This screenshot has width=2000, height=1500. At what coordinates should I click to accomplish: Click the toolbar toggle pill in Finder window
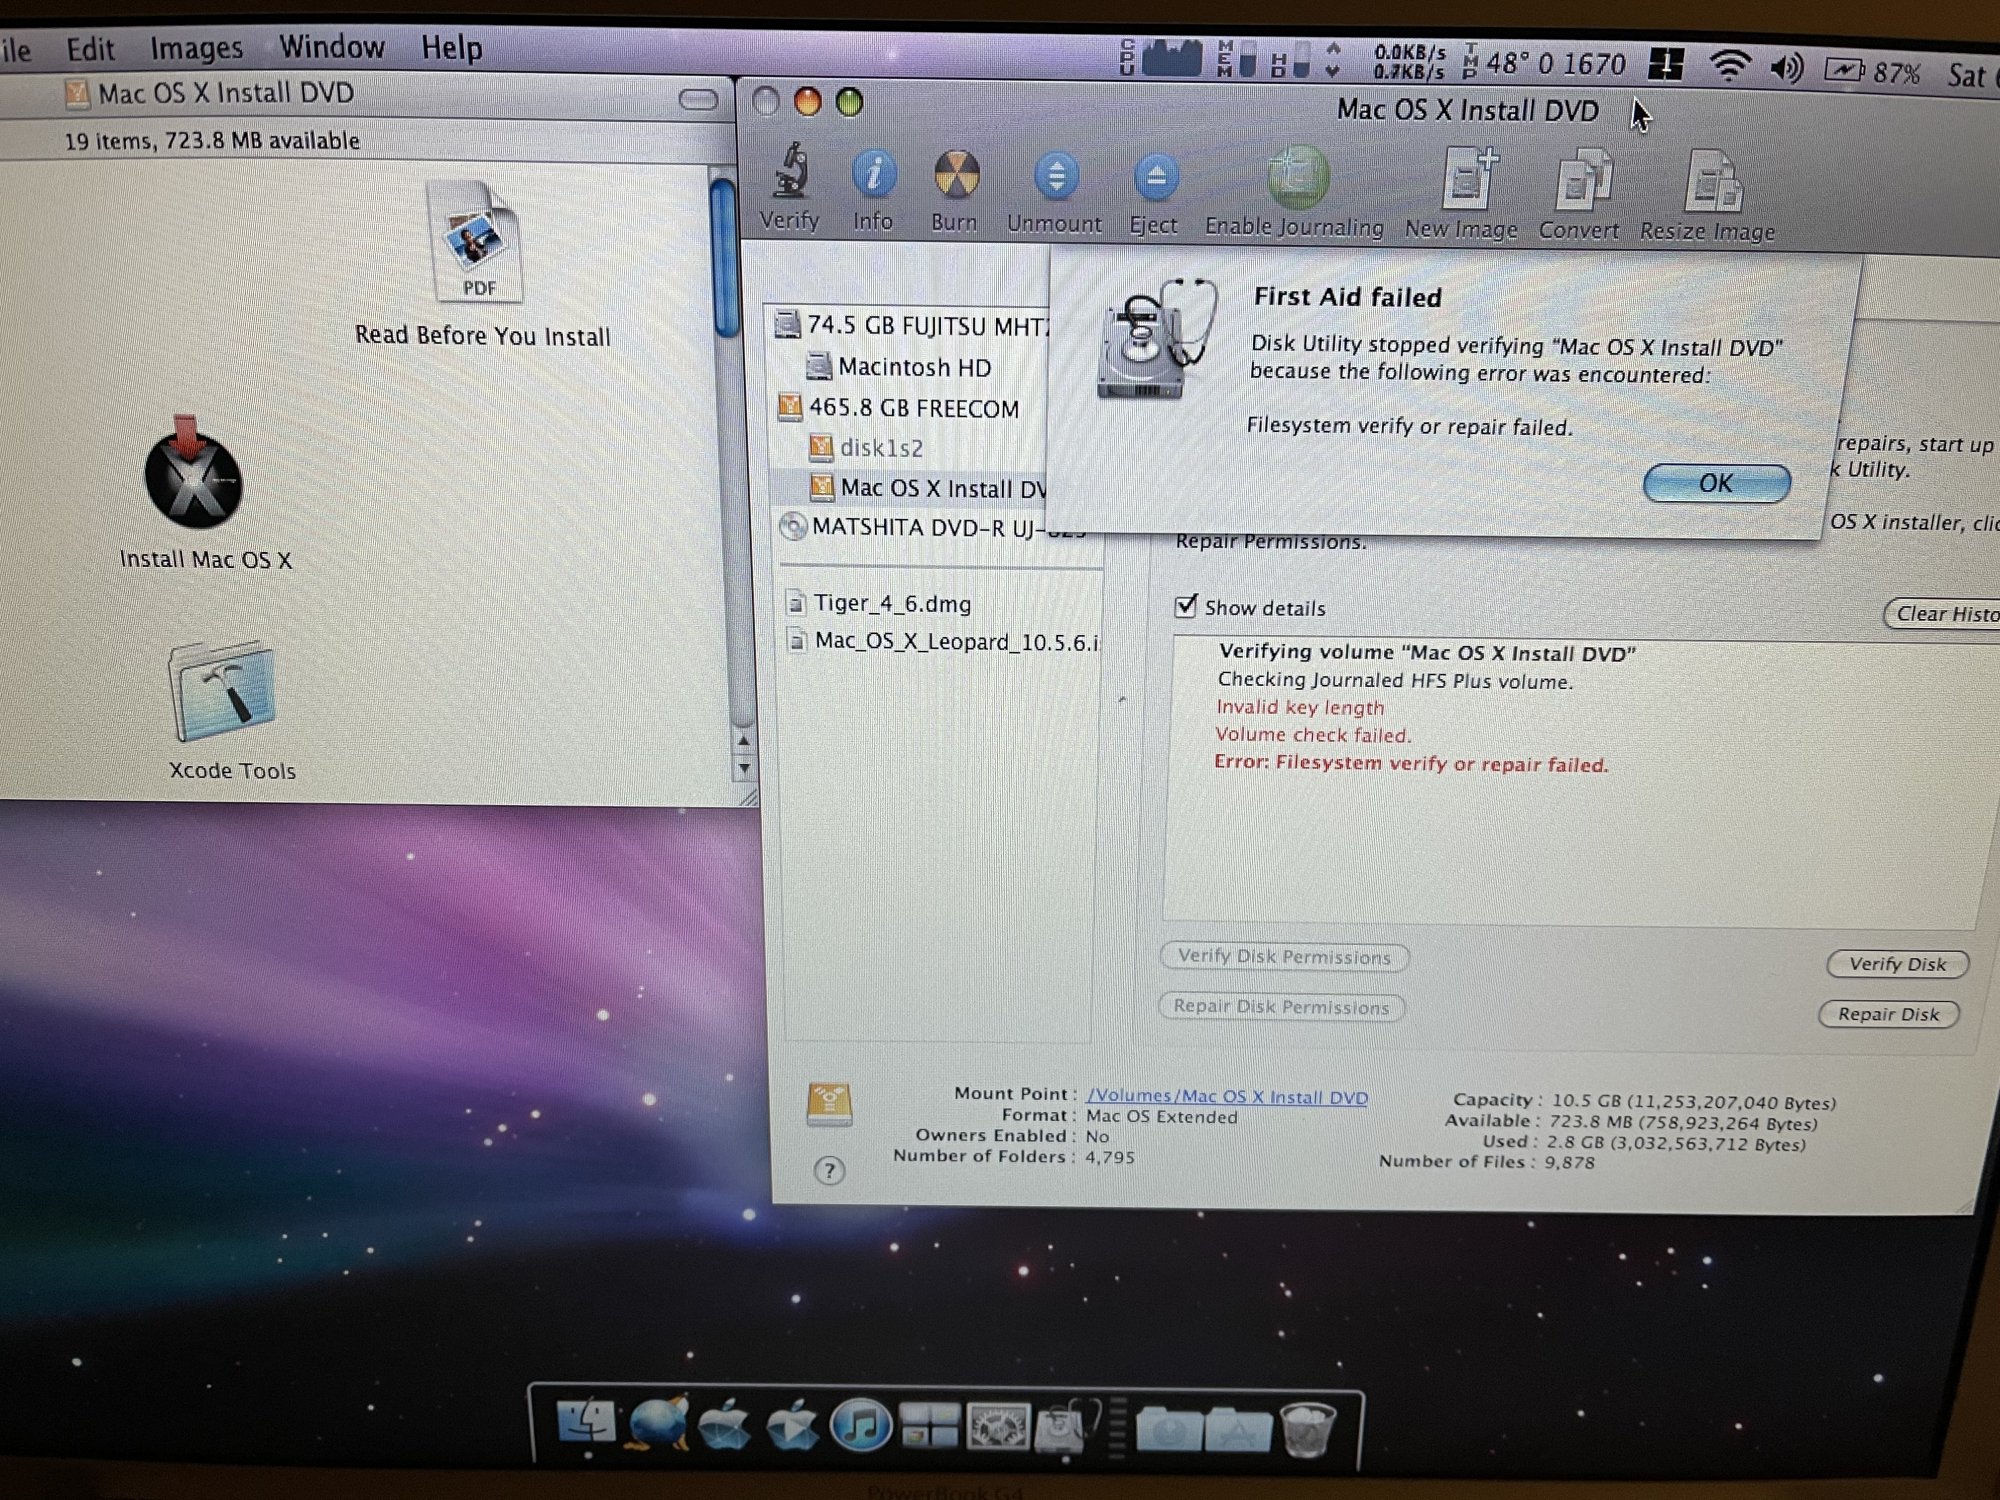(x=697, y=99)
